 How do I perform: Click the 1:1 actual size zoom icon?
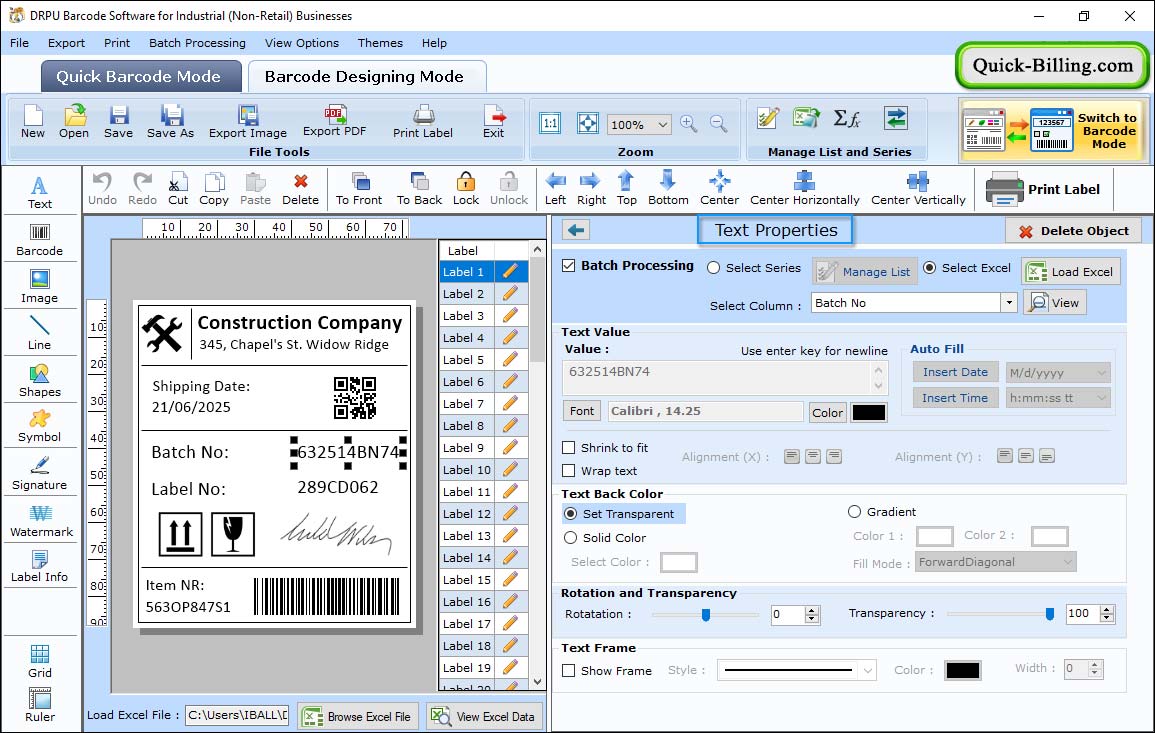coord(550,123)
